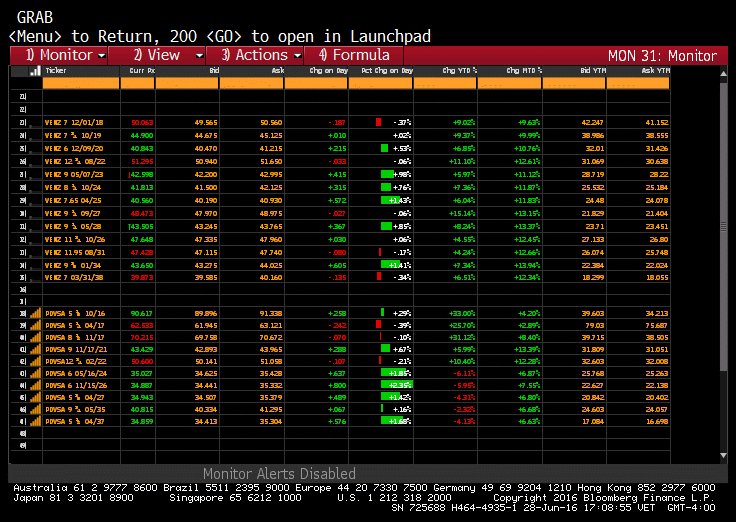The width and height of the screenshot is (736, 522).
Task: Click the Chg MTD % column header
Action: pos(524,70)
